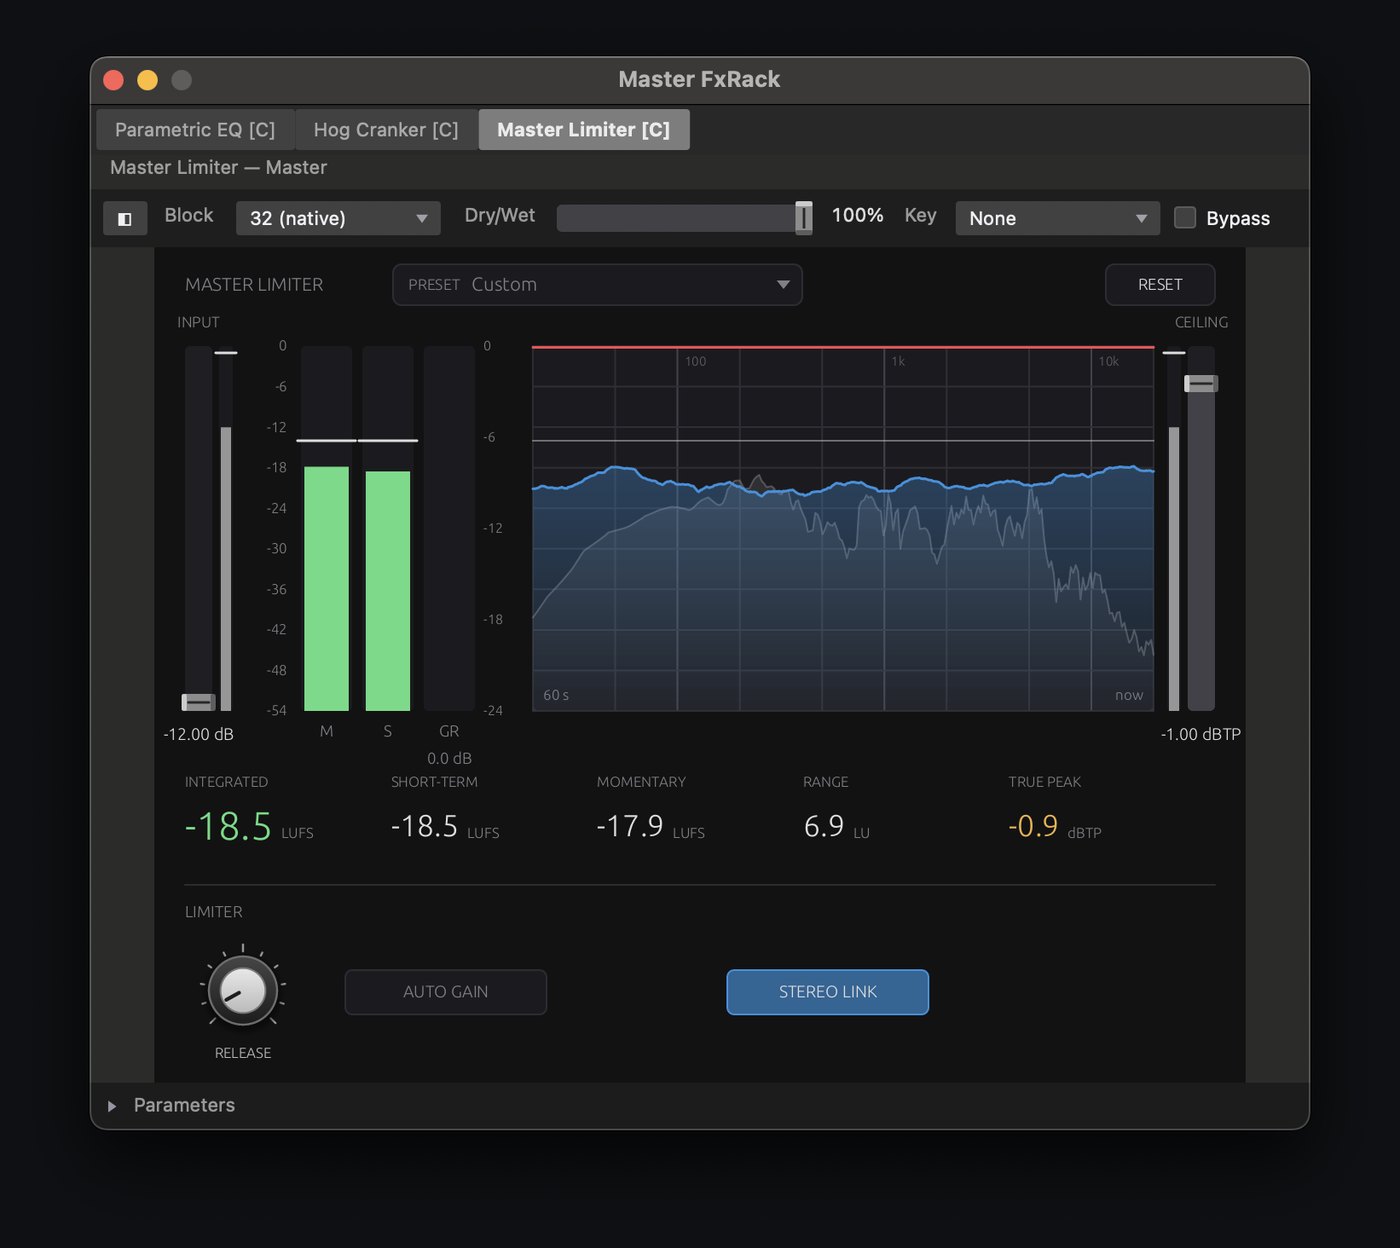
Task: Click the green M level meter
Action: (x=326, y=588)
